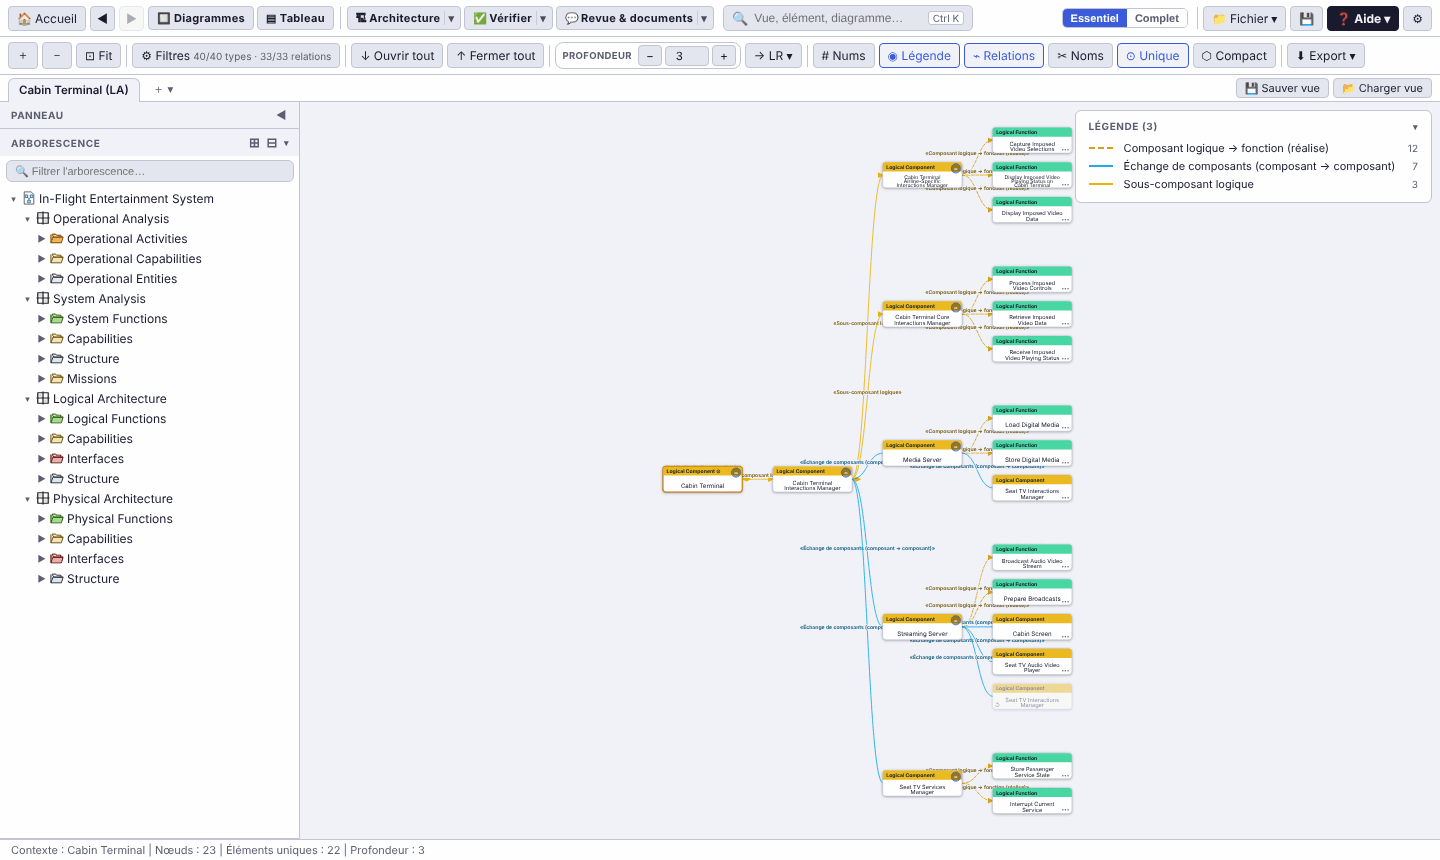Click the greyed forward navigation arrow
Viewport: 1440px width, 860px height.
pos(131,18)
